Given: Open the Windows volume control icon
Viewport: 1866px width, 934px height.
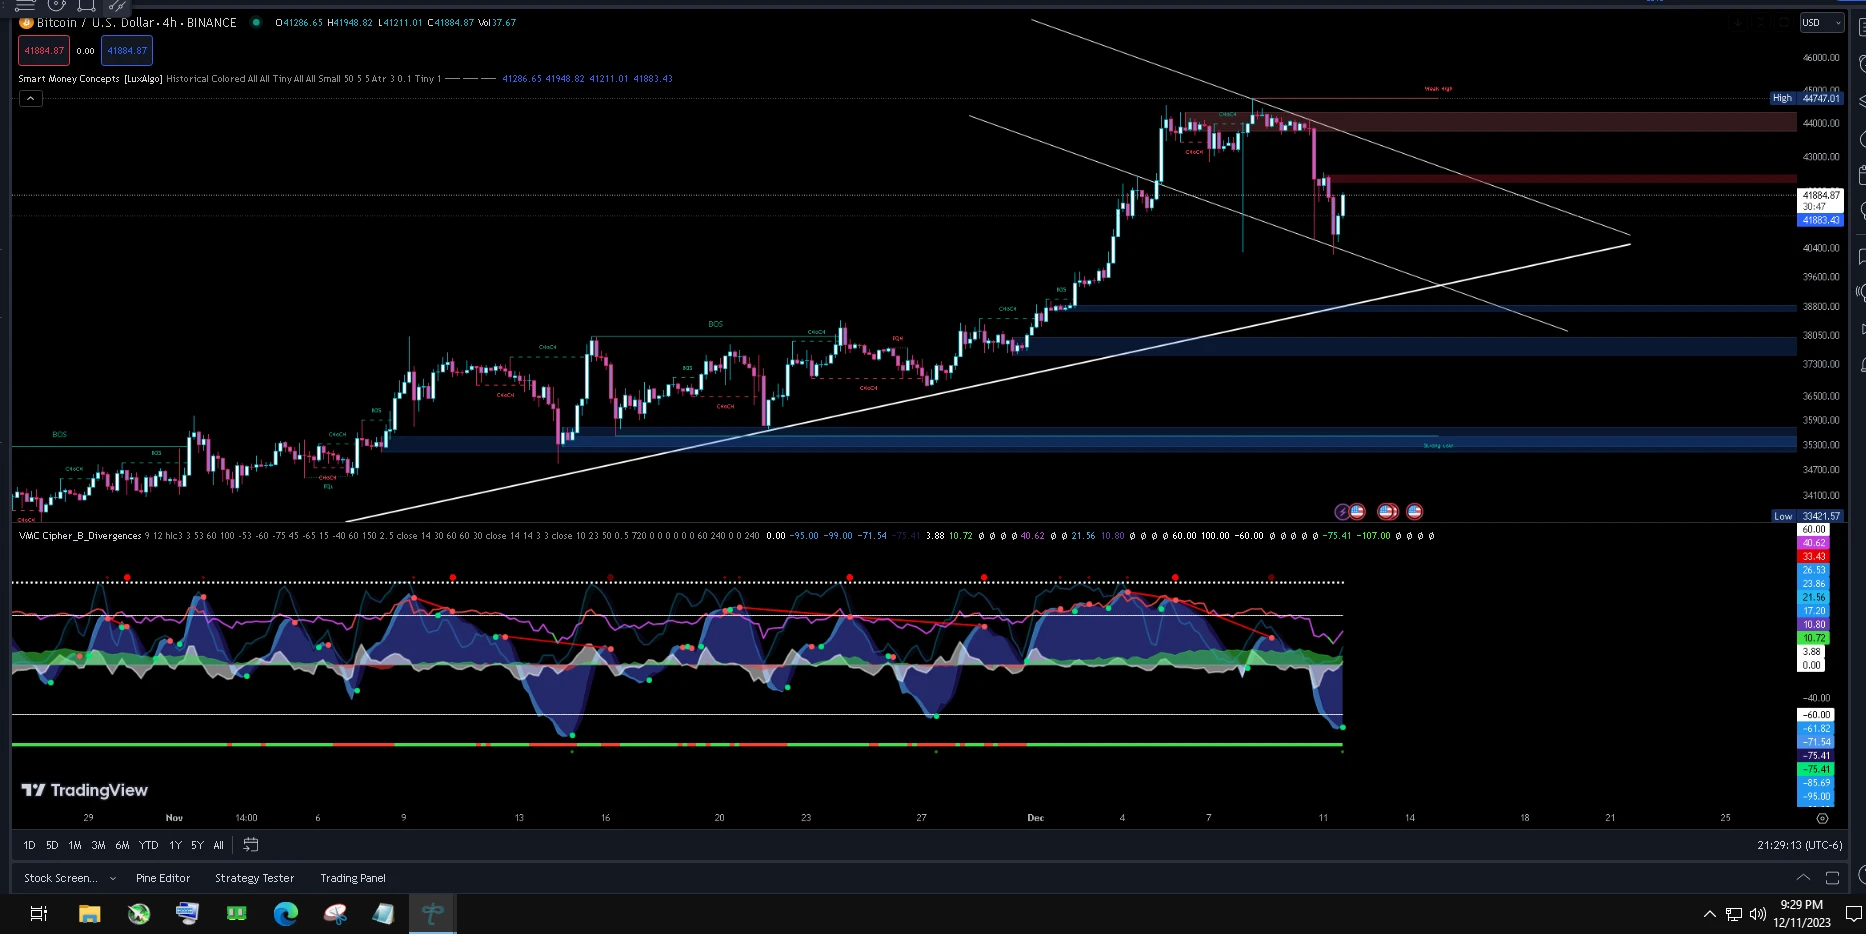Looking at the screenshot, I should (x=1757, y=914).
